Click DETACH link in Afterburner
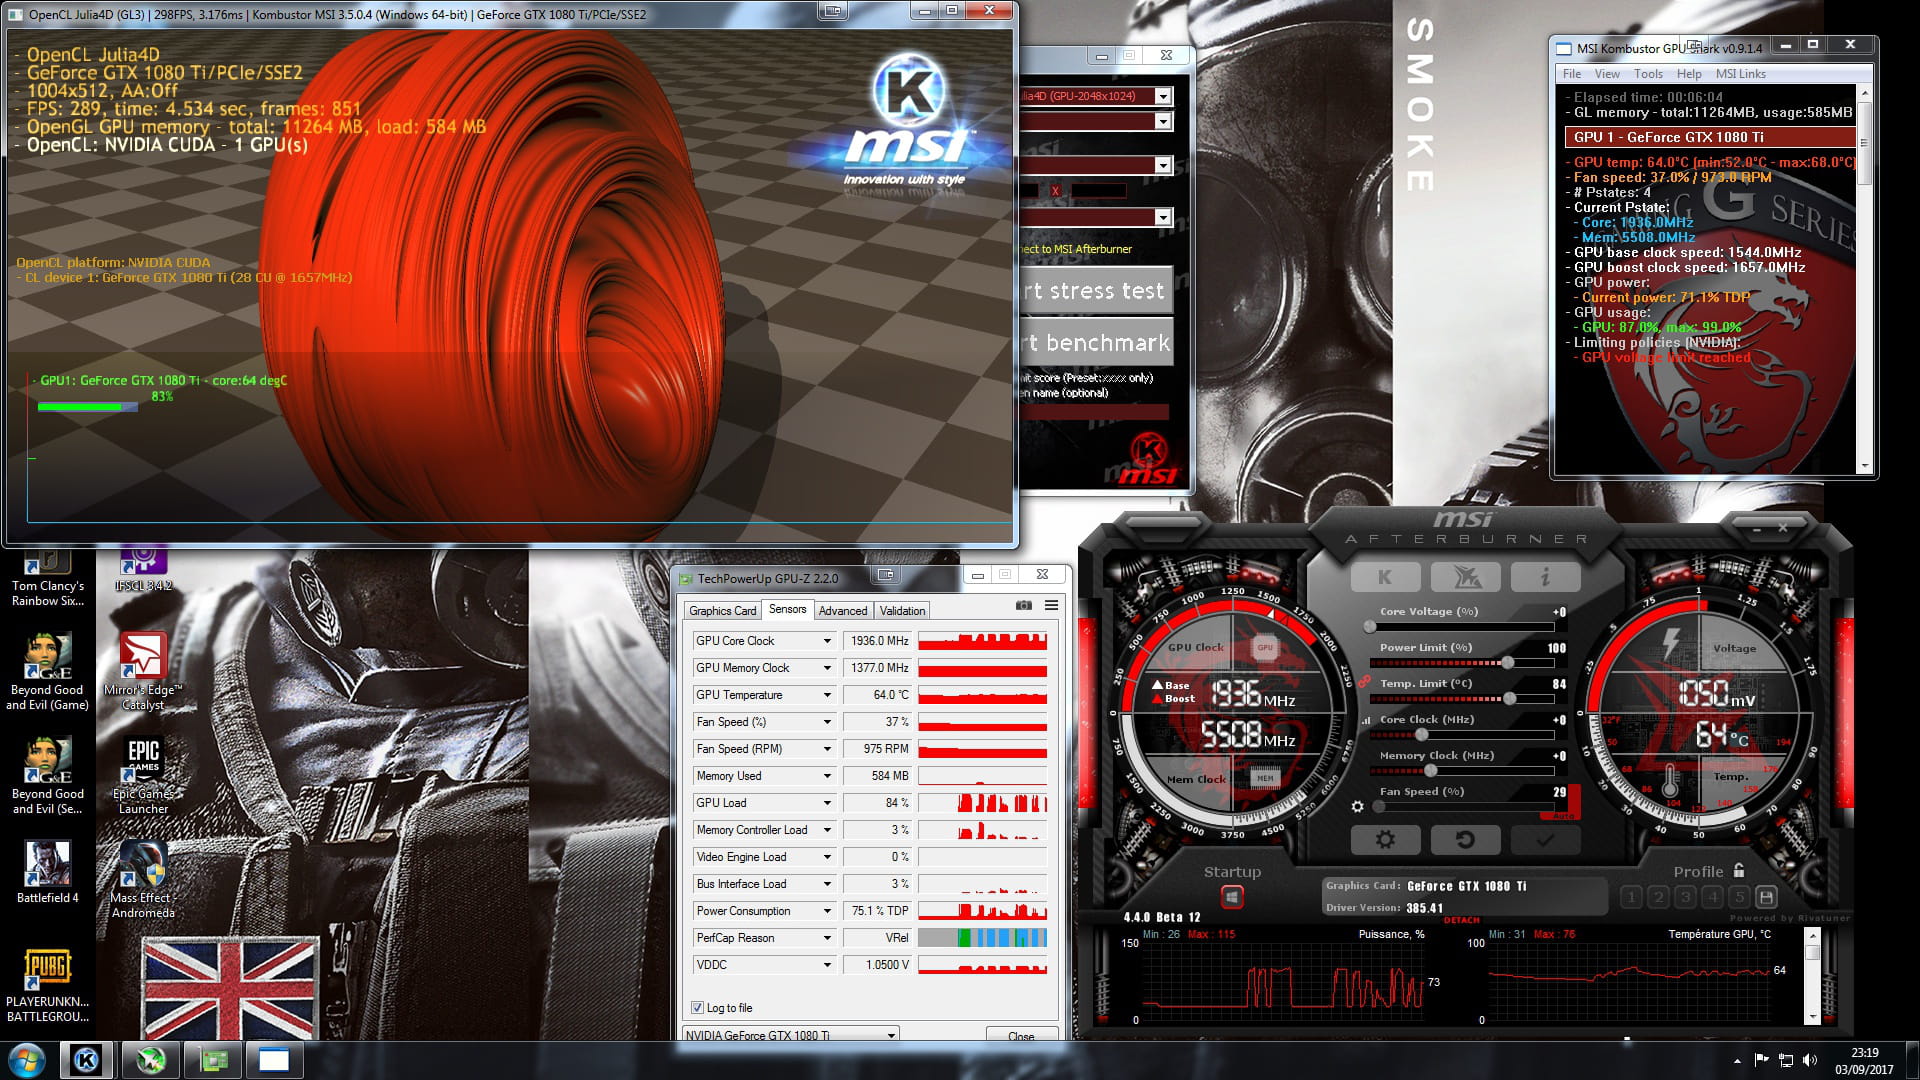1920x1080 pixels. pyautogui.click(x=1461, y=920)
